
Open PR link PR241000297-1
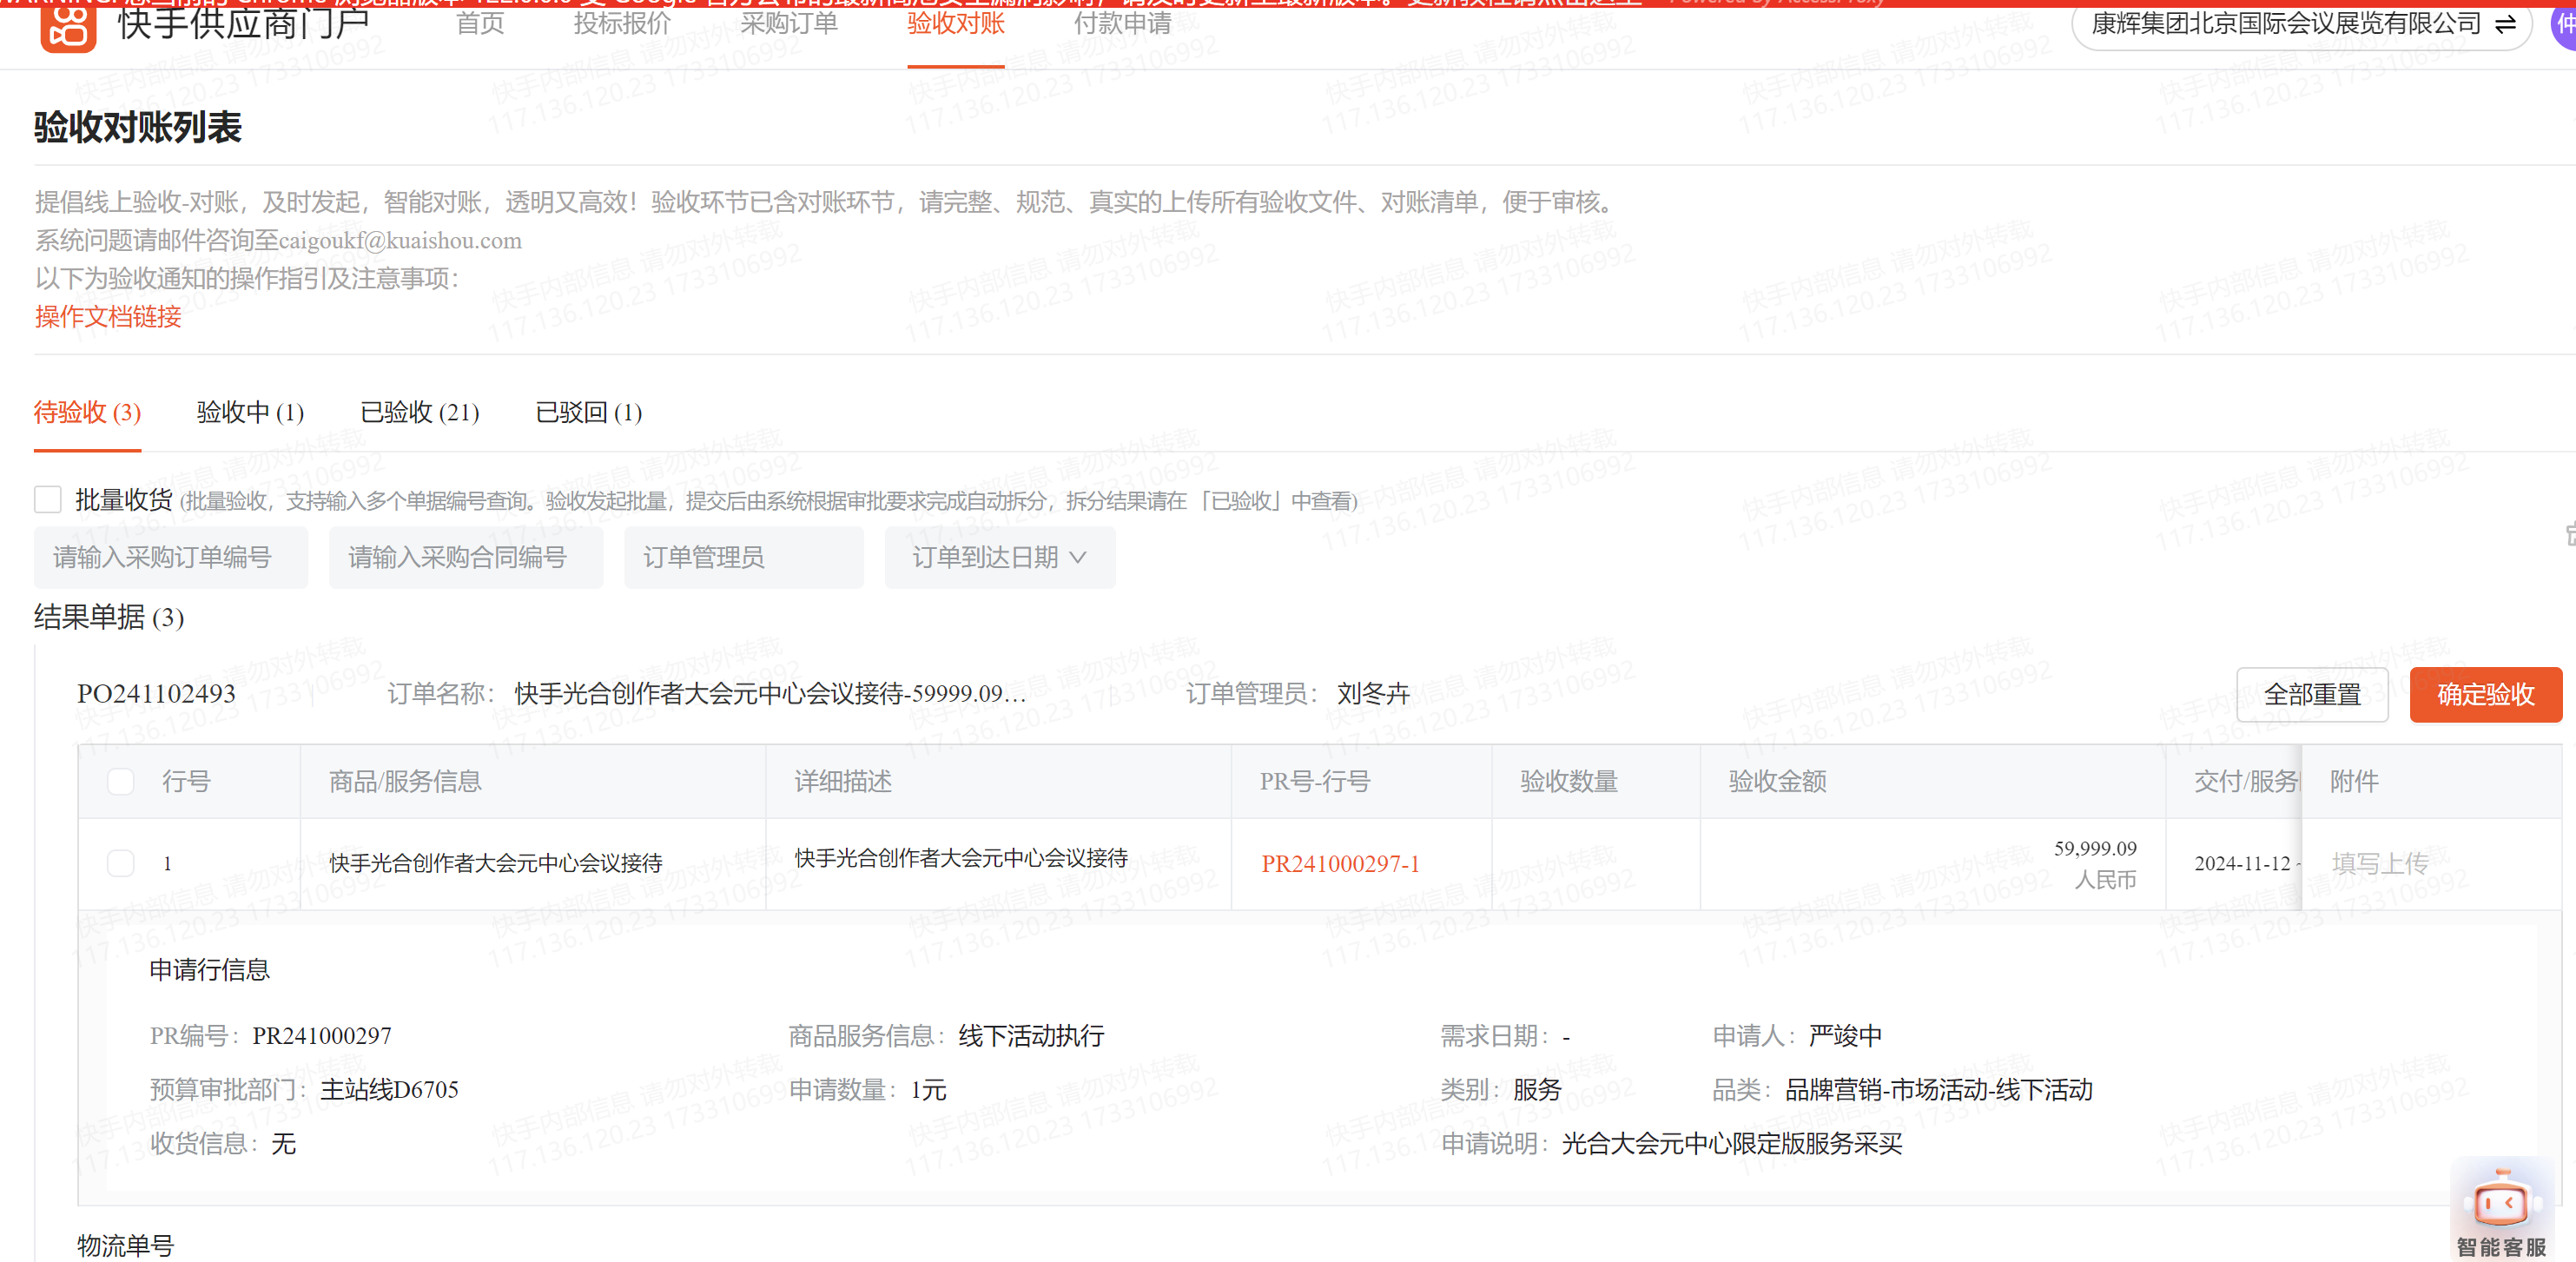(x=1339, y=863)
